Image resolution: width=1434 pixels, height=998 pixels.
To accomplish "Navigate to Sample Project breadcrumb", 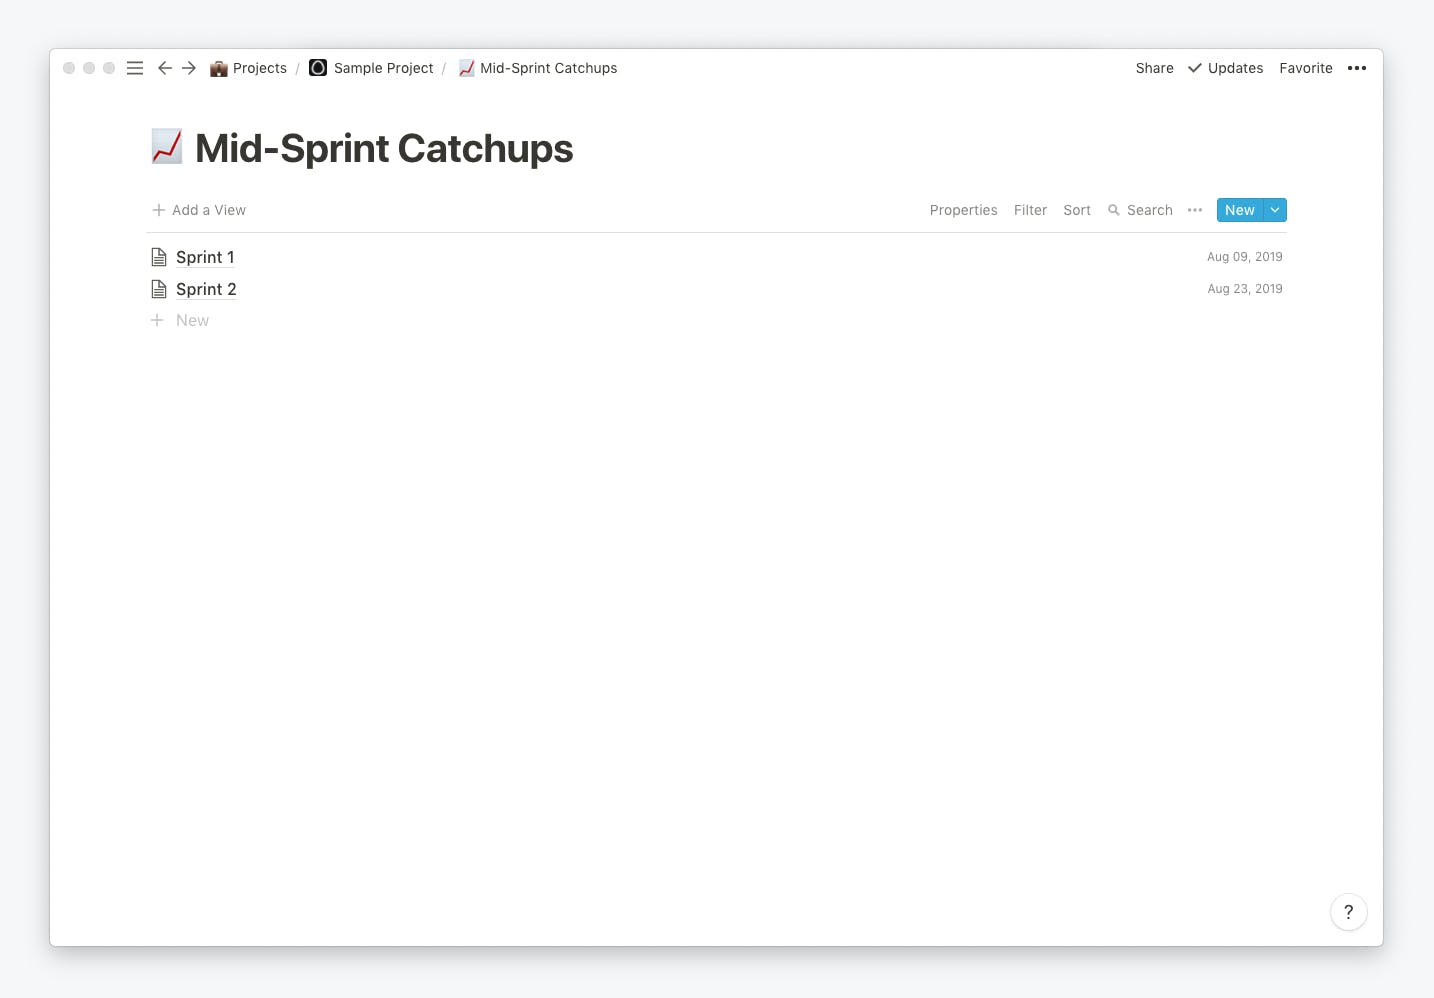I will tap(371, 68).
